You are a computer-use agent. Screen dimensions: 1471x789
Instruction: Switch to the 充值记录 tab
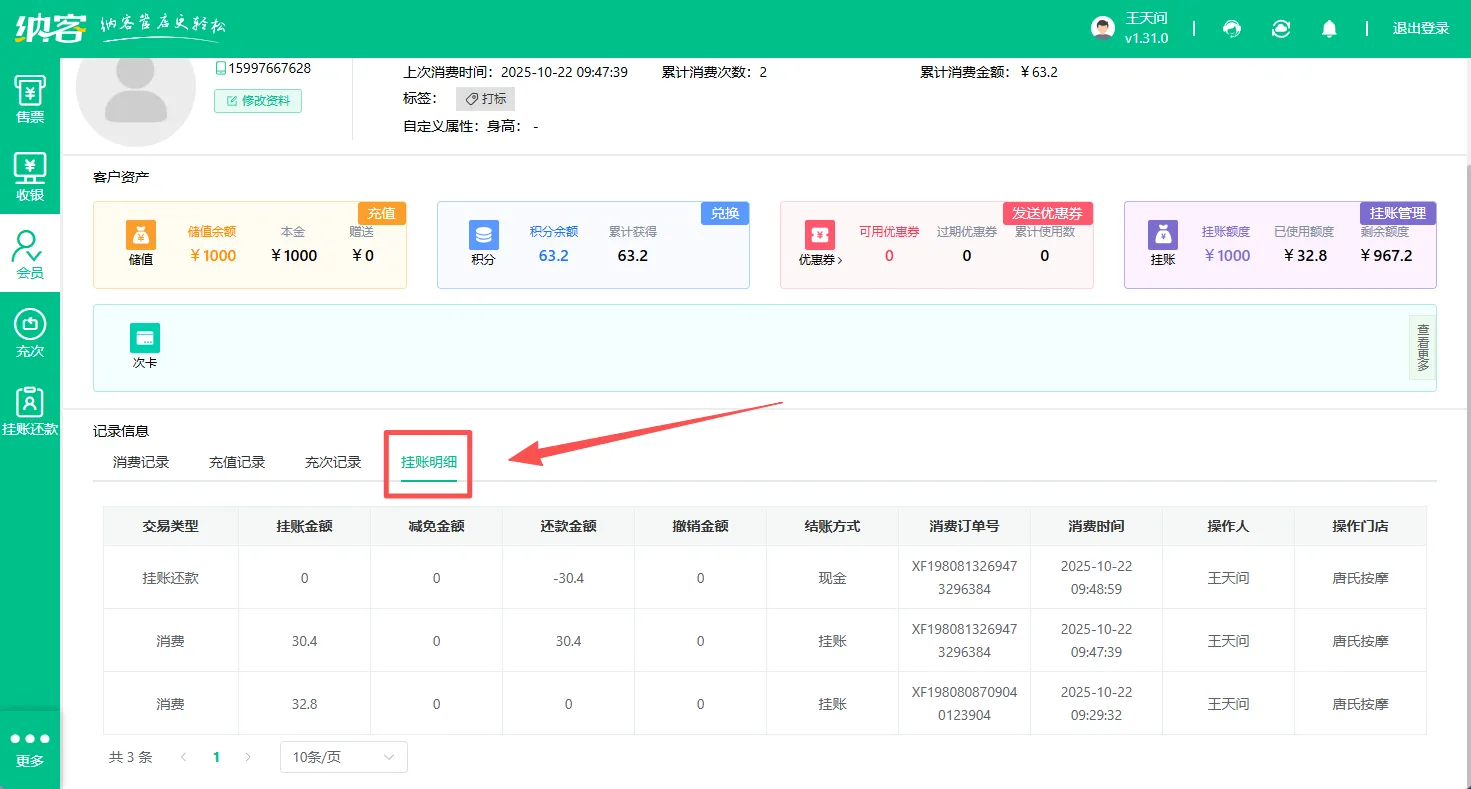pyautogui.click(x=237, y=462)
